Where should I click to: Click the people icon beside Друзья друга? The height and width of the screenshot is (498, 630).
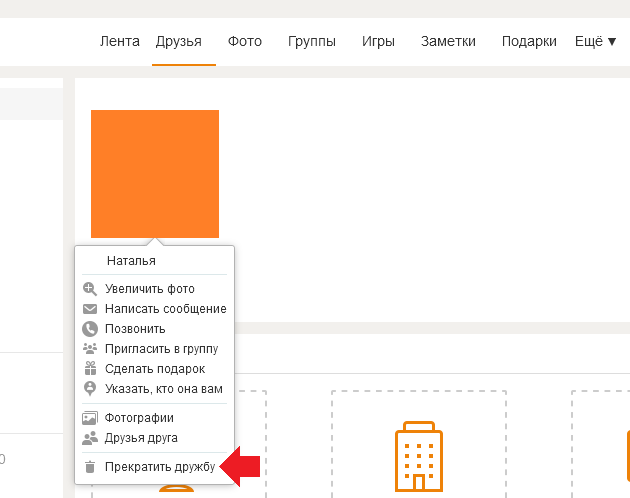[90, 438]
